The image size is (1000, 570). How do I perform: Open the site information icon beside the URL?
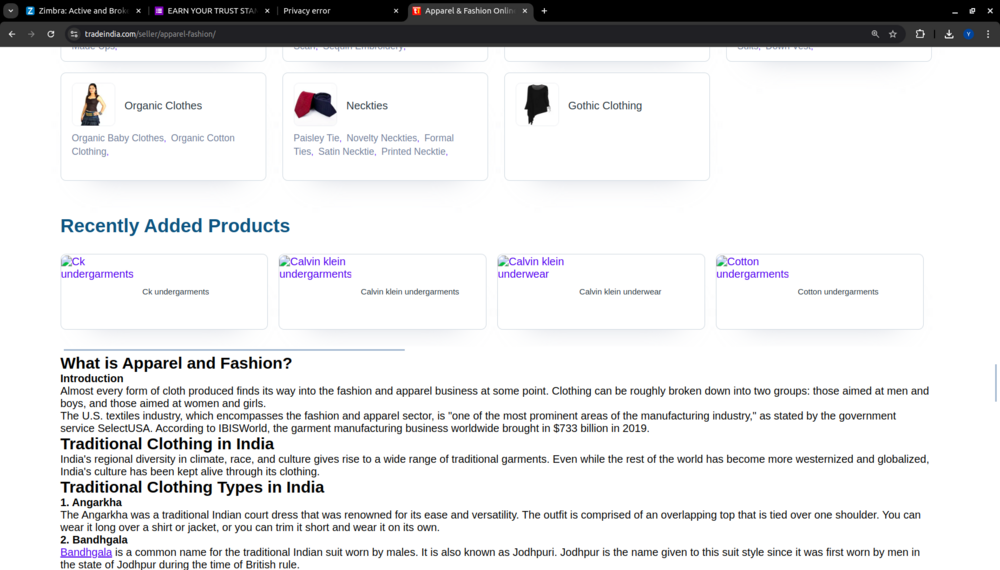click(73, 34)
